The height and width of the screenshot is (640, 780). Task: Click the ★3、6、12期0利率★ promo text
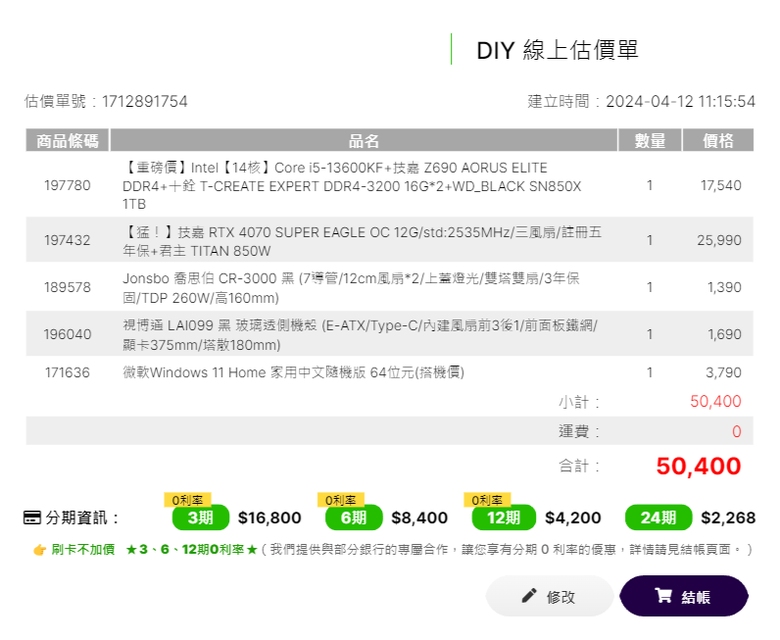pos(192,549)
